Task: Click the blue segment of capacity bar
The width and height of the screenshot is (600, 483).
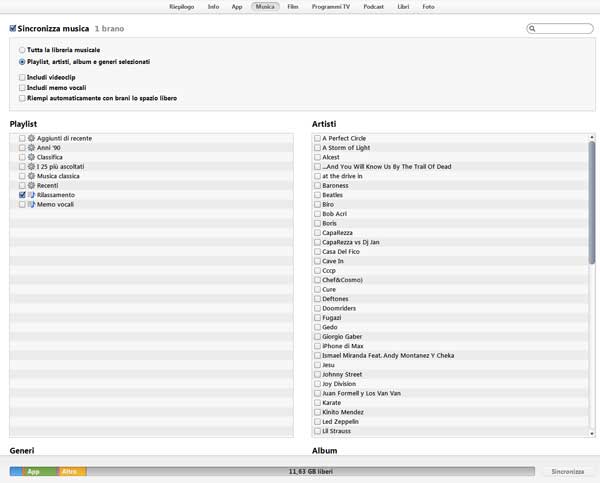Action: [x=16, y=472]
